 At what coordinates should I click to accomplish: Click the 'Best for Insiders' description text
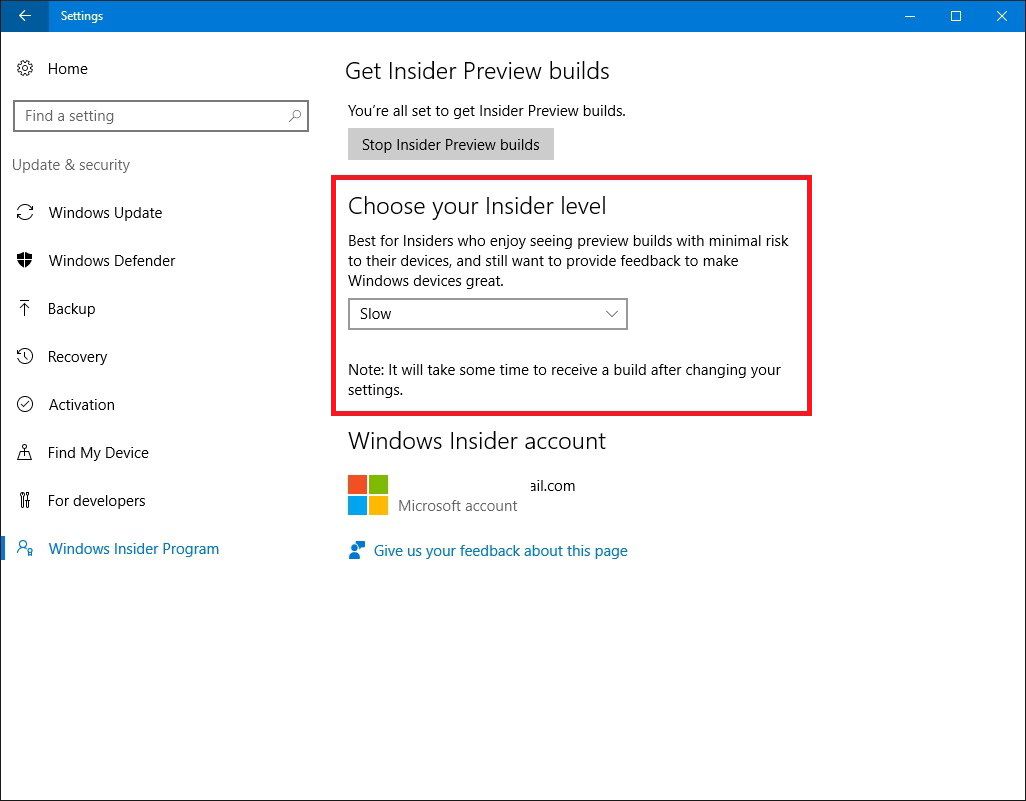pyautogui.click(x=568, y=261)
